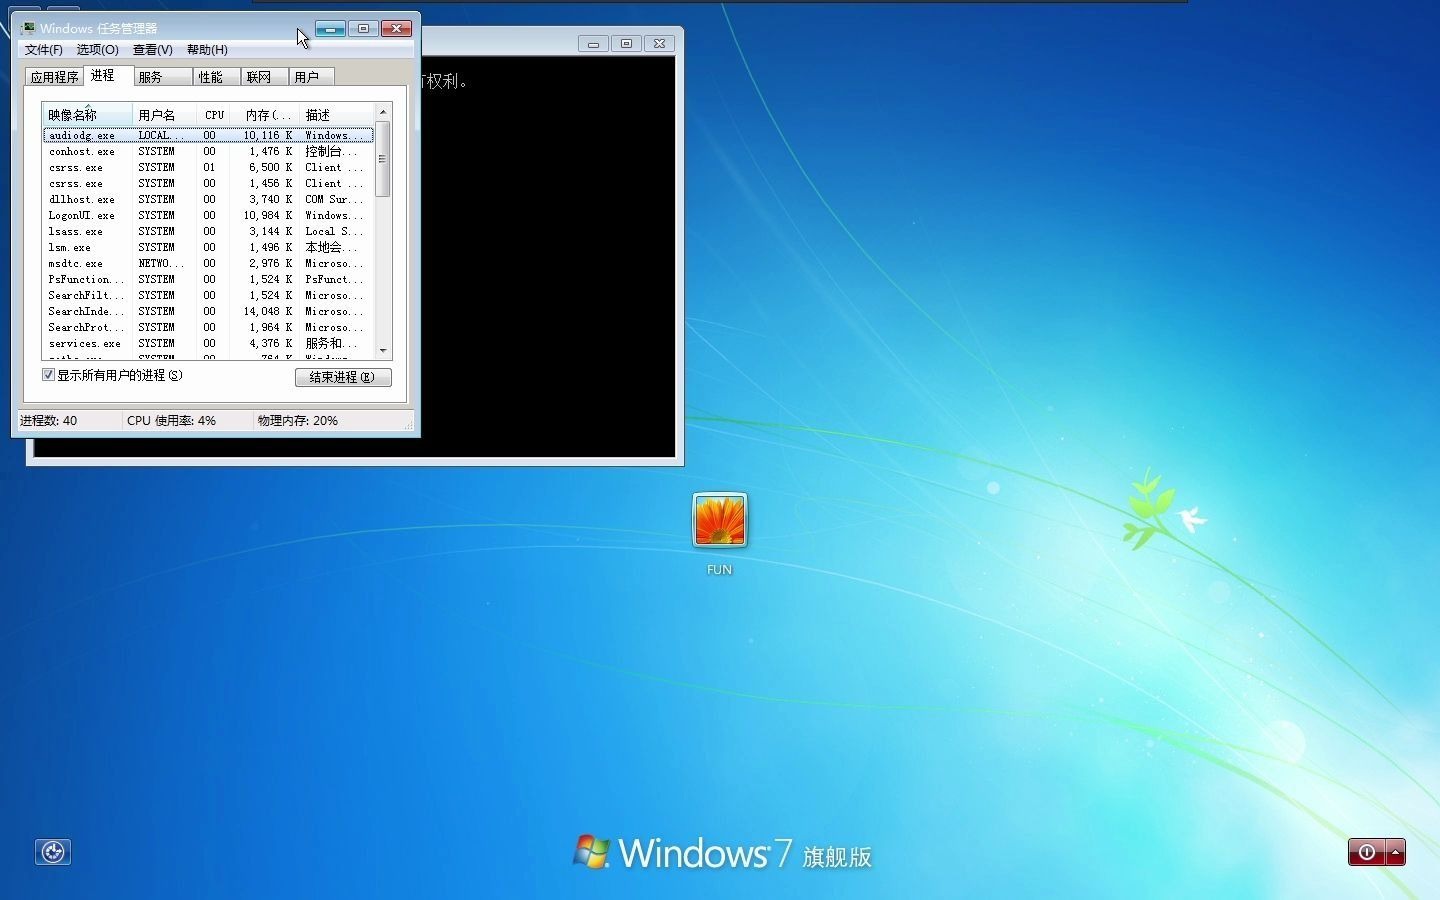Select the audiodg.exe process row

pos(208,135)
